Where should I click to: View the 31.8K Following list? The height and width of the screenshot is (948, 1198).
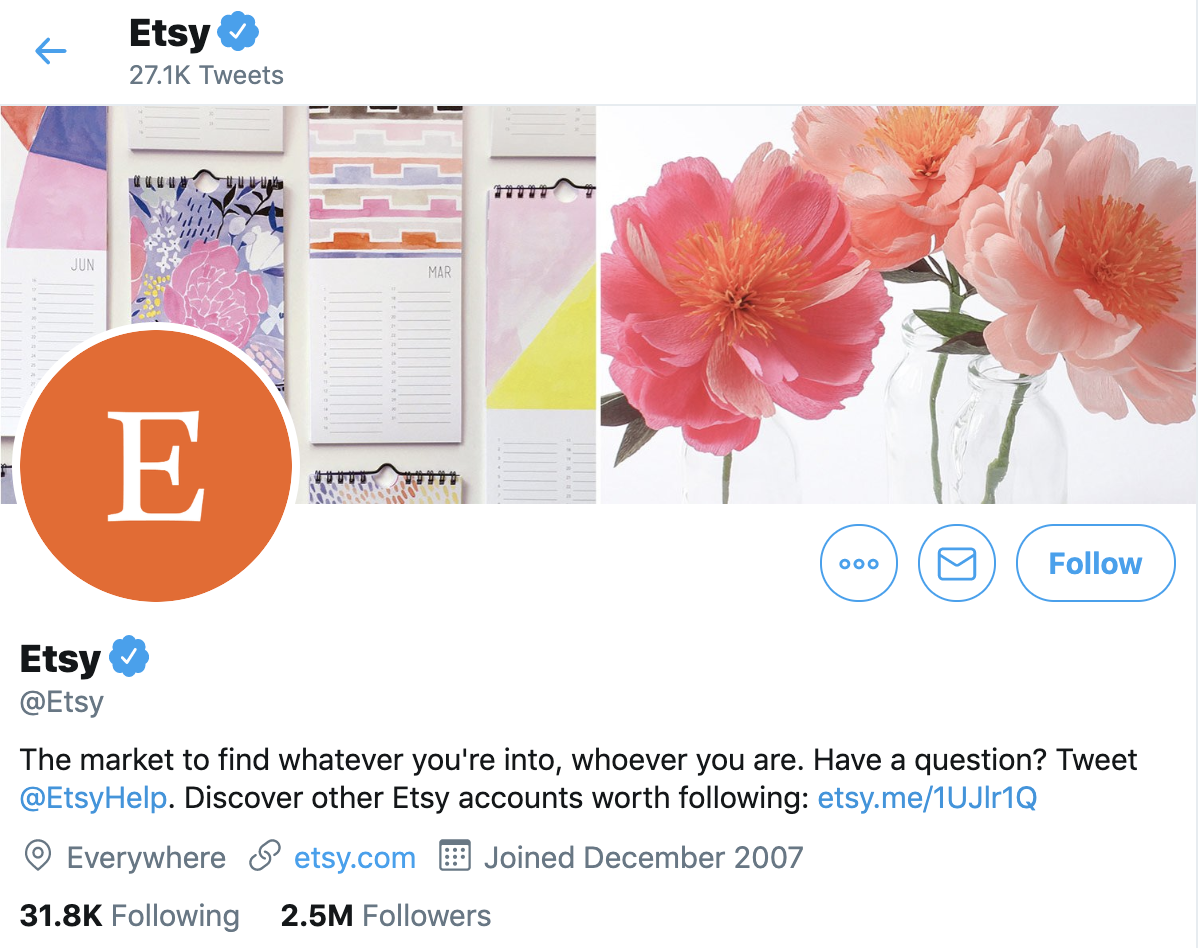coord(130,915)
